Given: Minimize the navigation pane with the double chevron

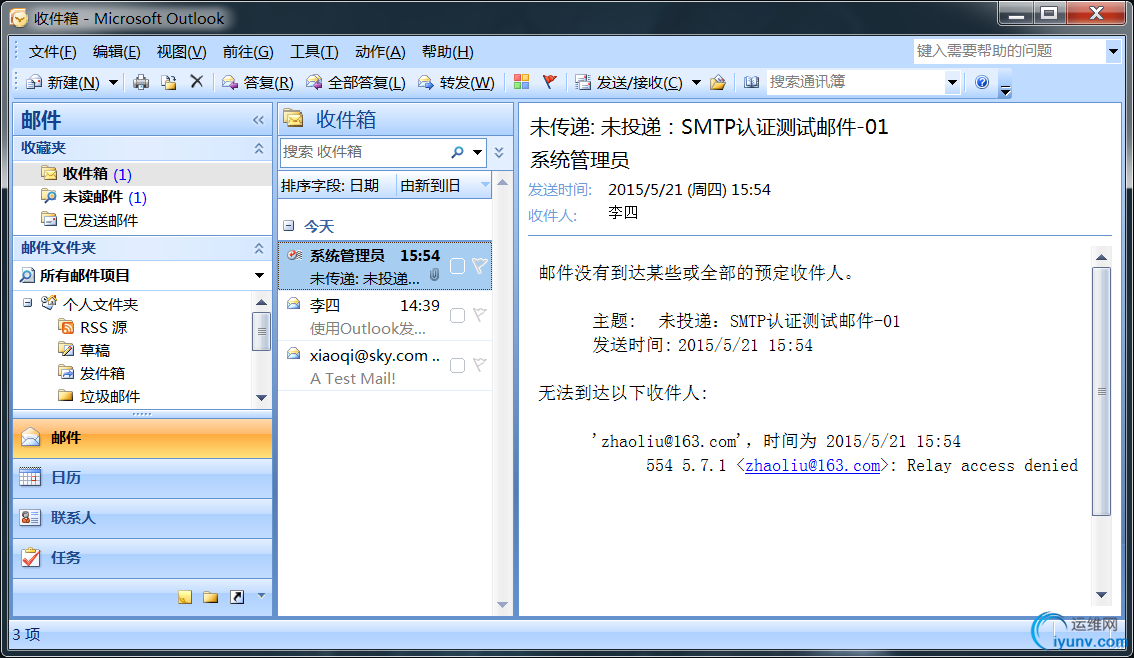Looking at the screenshot, I should pos(258,120).
